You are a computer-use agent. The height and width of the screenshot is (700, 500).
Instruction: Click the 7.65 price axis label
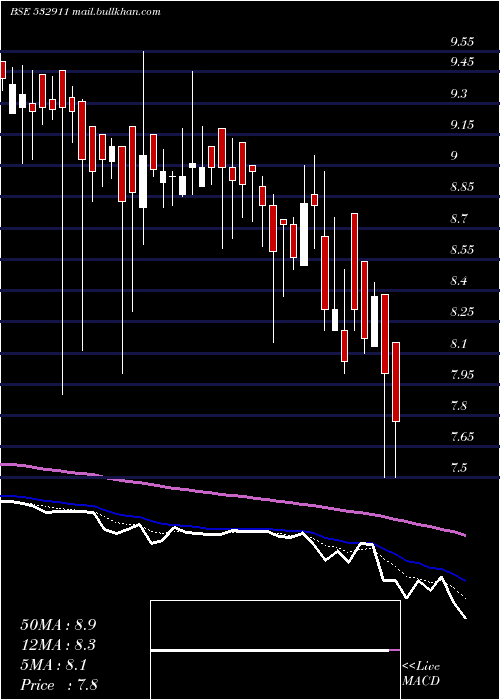[x=462, y=437]
